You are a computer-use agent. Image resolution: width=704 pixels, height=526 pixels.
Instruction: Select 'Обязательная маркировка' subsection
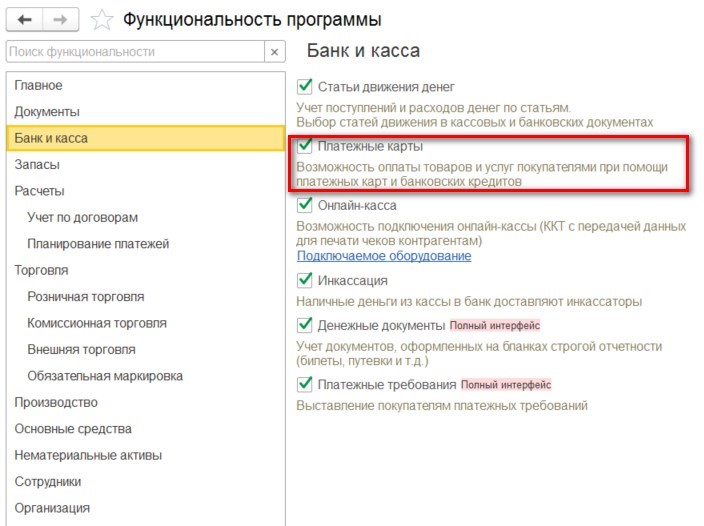(146, 376)
